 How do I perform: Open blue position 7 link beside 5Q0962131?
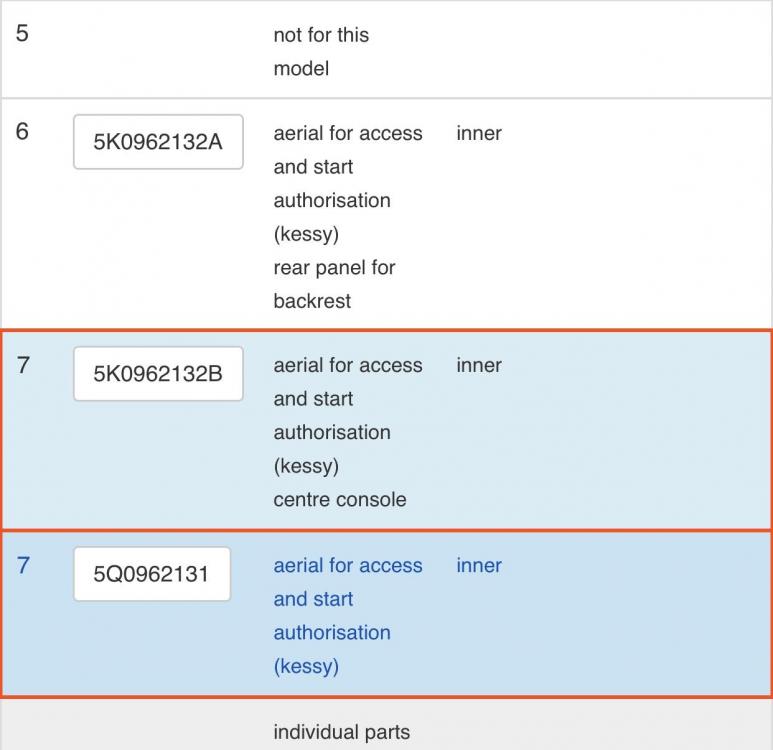click(x=23, y=565)
